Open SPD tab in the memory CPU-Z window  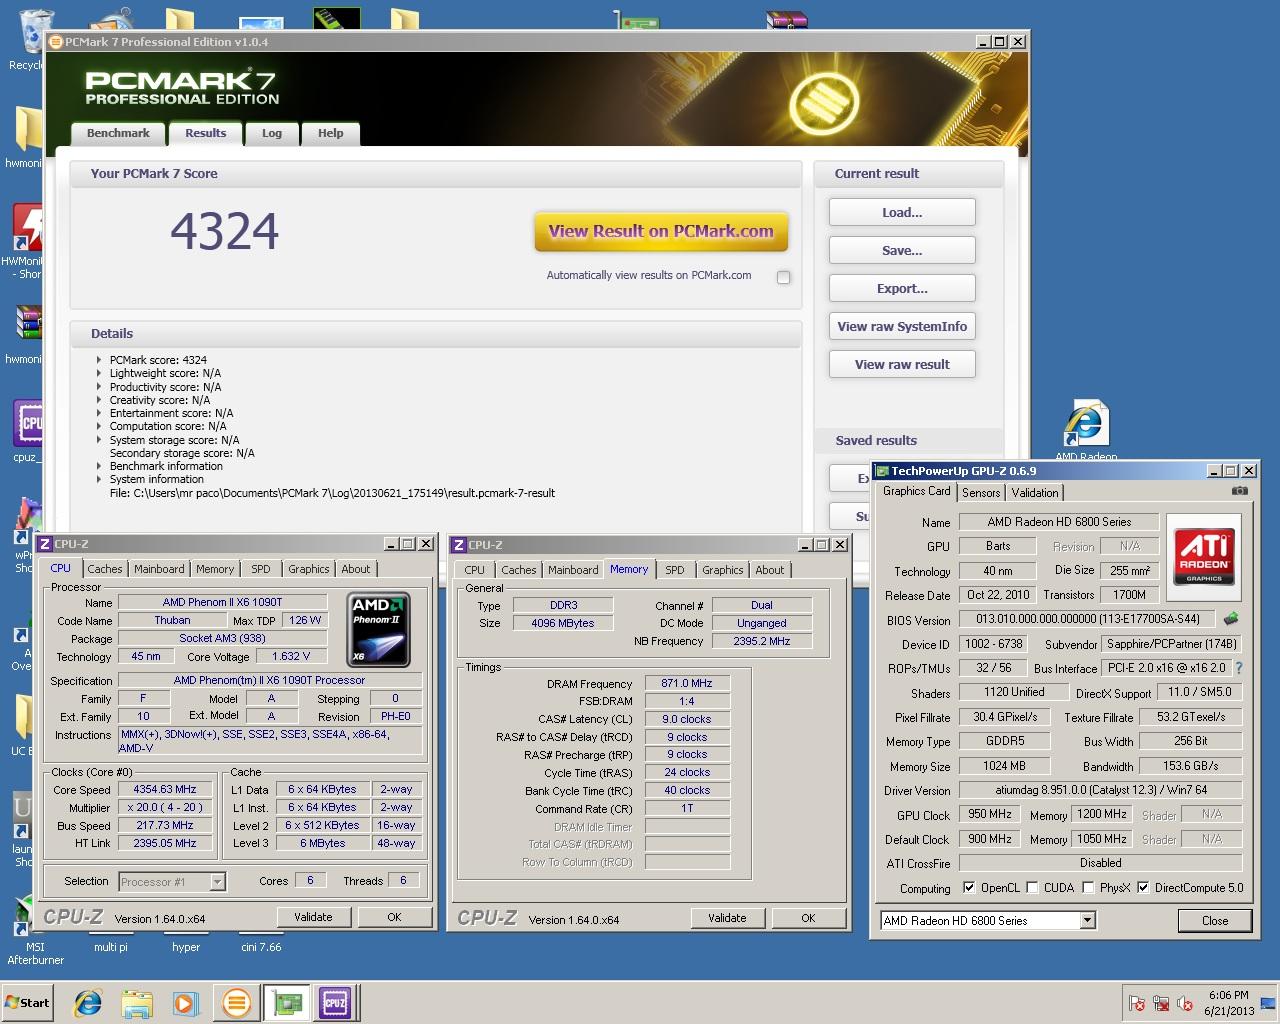click(675, 570)
